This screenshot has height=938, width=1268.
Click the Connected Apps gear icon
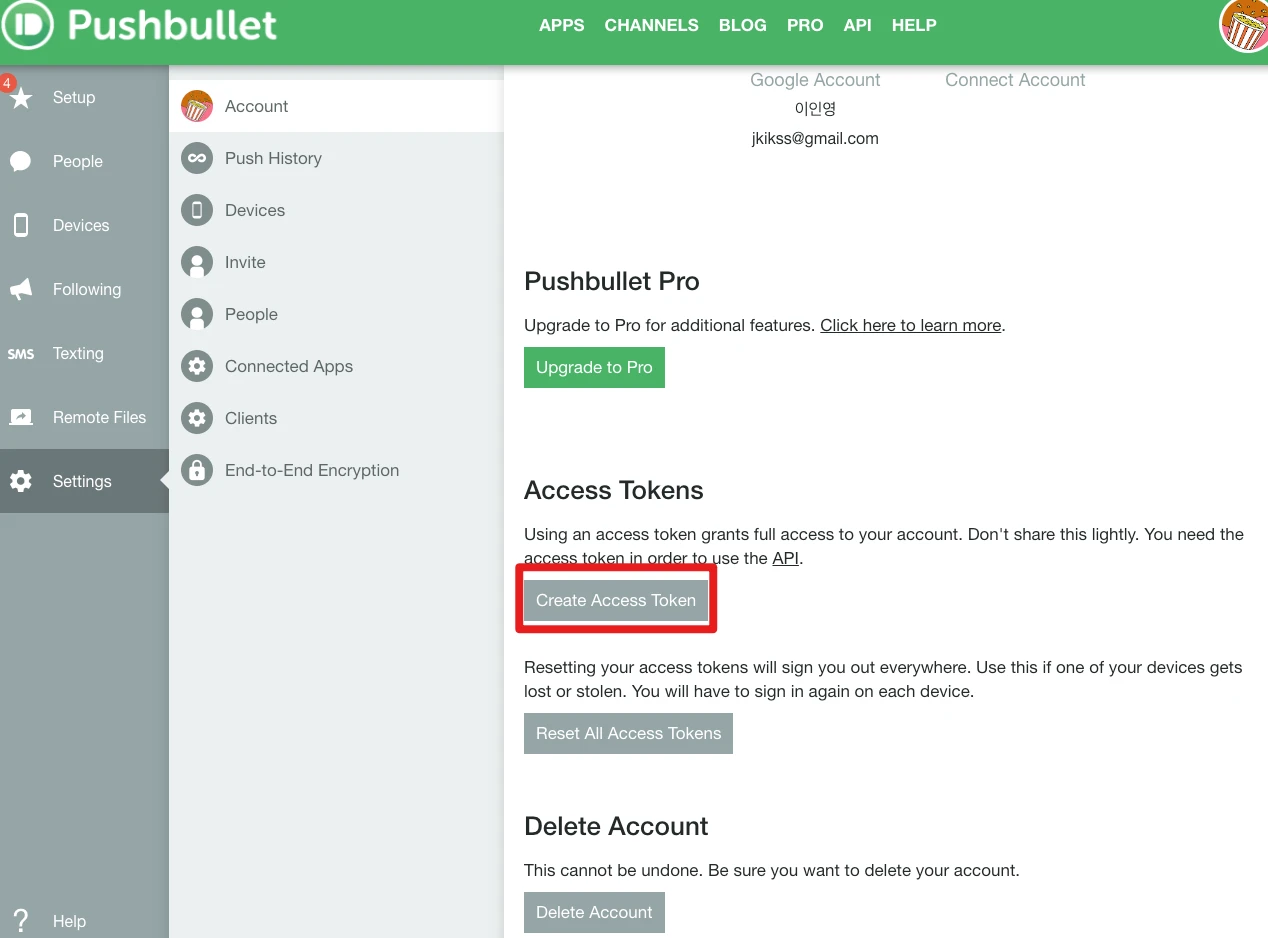(197, 366)
